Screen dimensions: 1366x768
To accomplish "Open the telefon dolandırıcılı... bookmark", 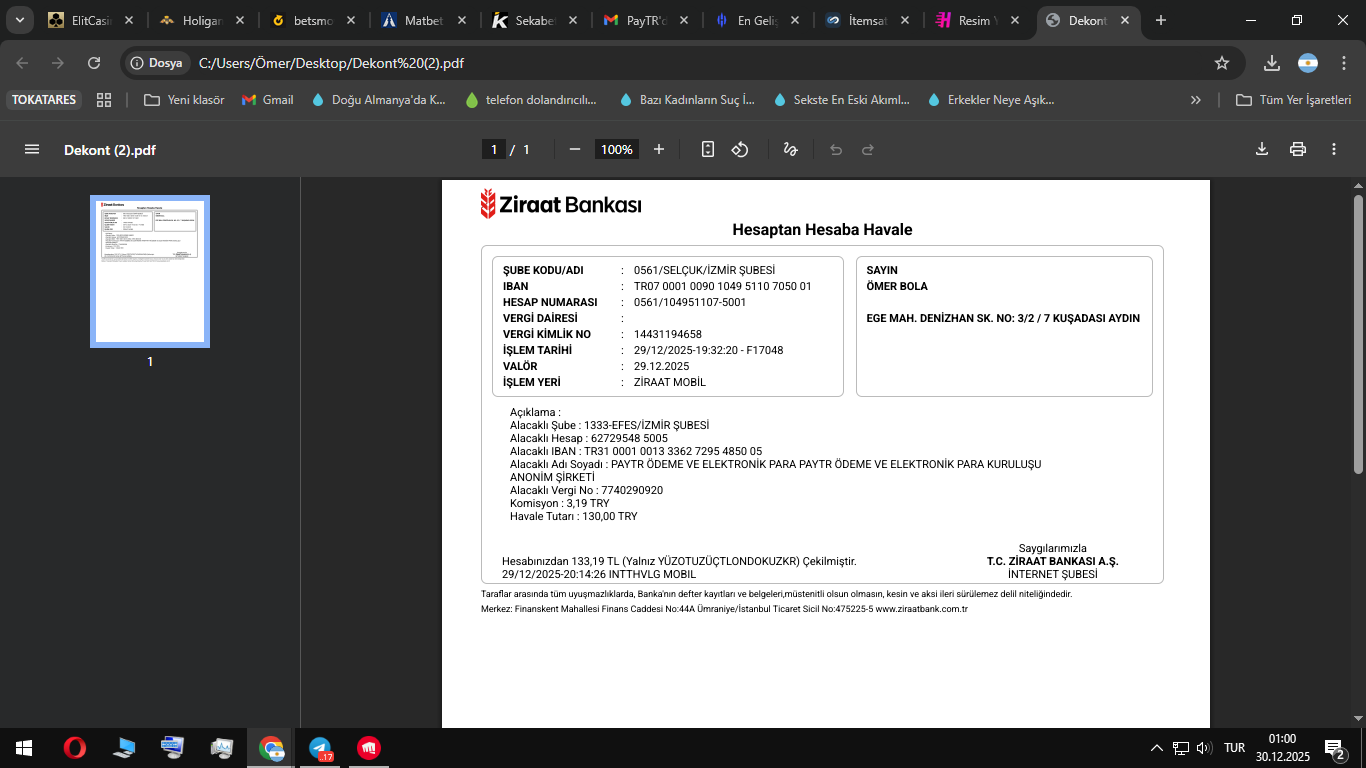I will 531,100.
